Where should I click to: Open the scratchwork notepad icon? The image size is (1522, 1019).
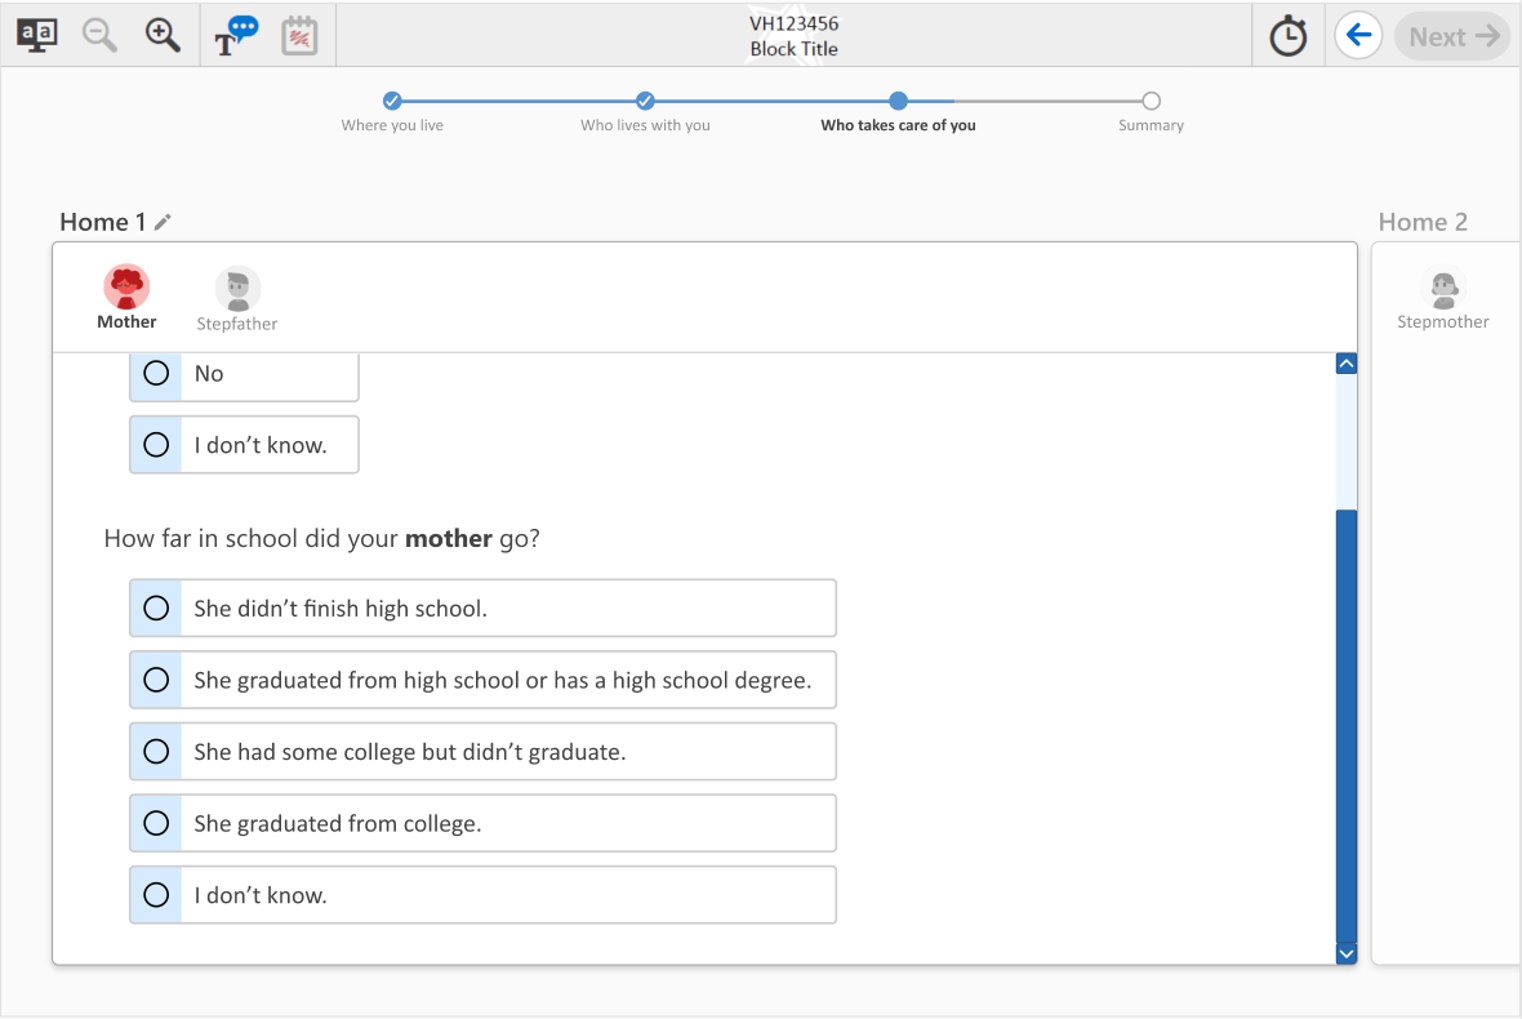pos(299,37)
